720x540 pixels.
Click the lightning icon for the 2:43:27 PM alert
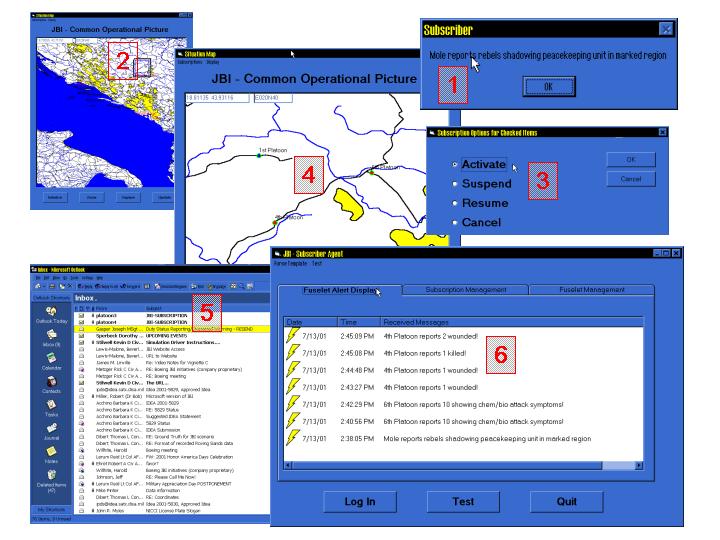293,386
